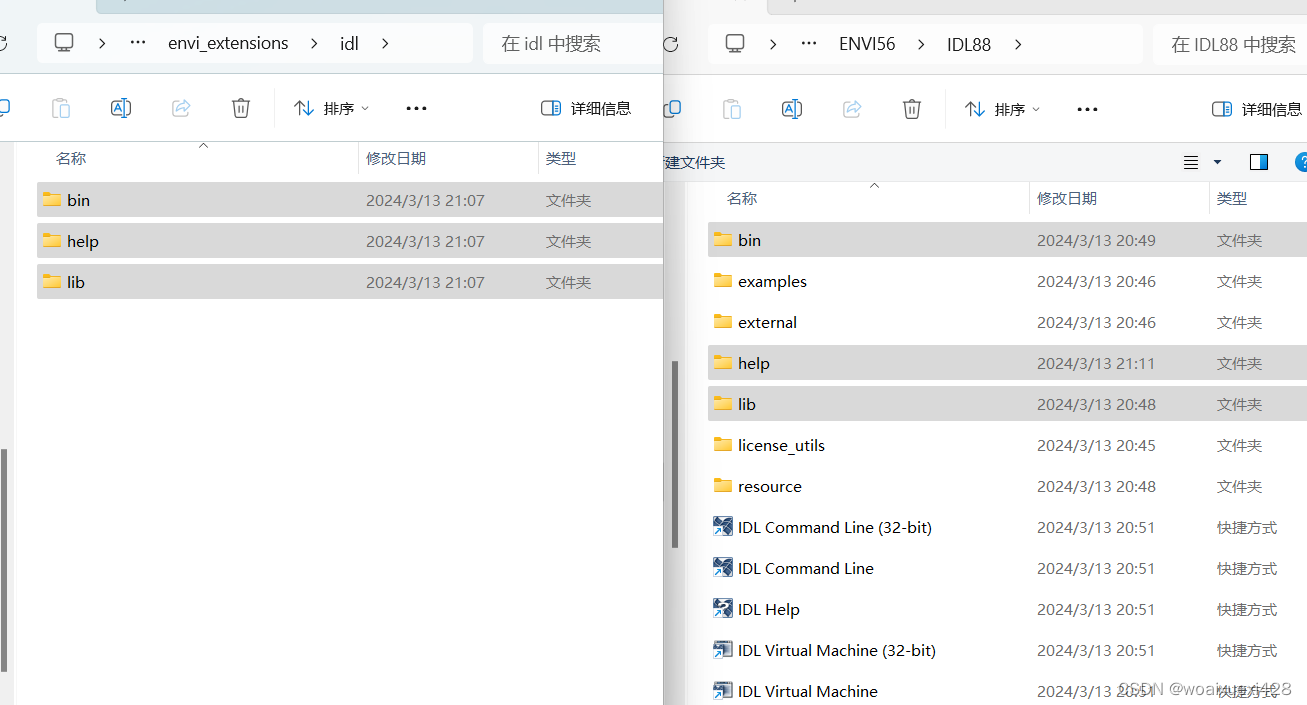Screen dimensions: 1307x705
Task: Click search box 在 IDL88 中搜索
Action: tap(1230, 44)
